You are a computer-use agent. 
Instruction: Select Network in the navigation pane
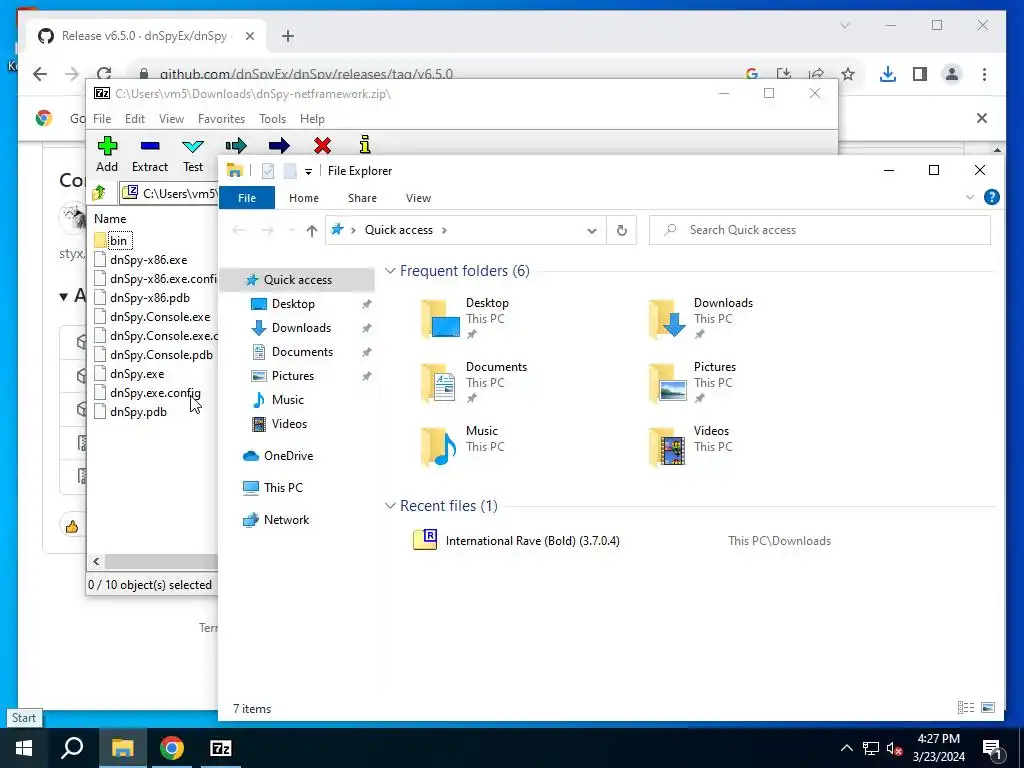(x=286, y=520)
